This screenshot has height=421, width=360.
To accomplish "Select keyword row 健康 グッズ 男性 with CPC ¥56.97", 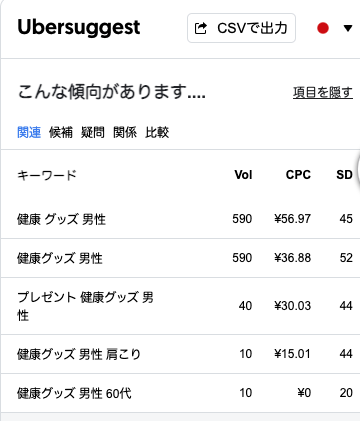I will pos(180,219).
